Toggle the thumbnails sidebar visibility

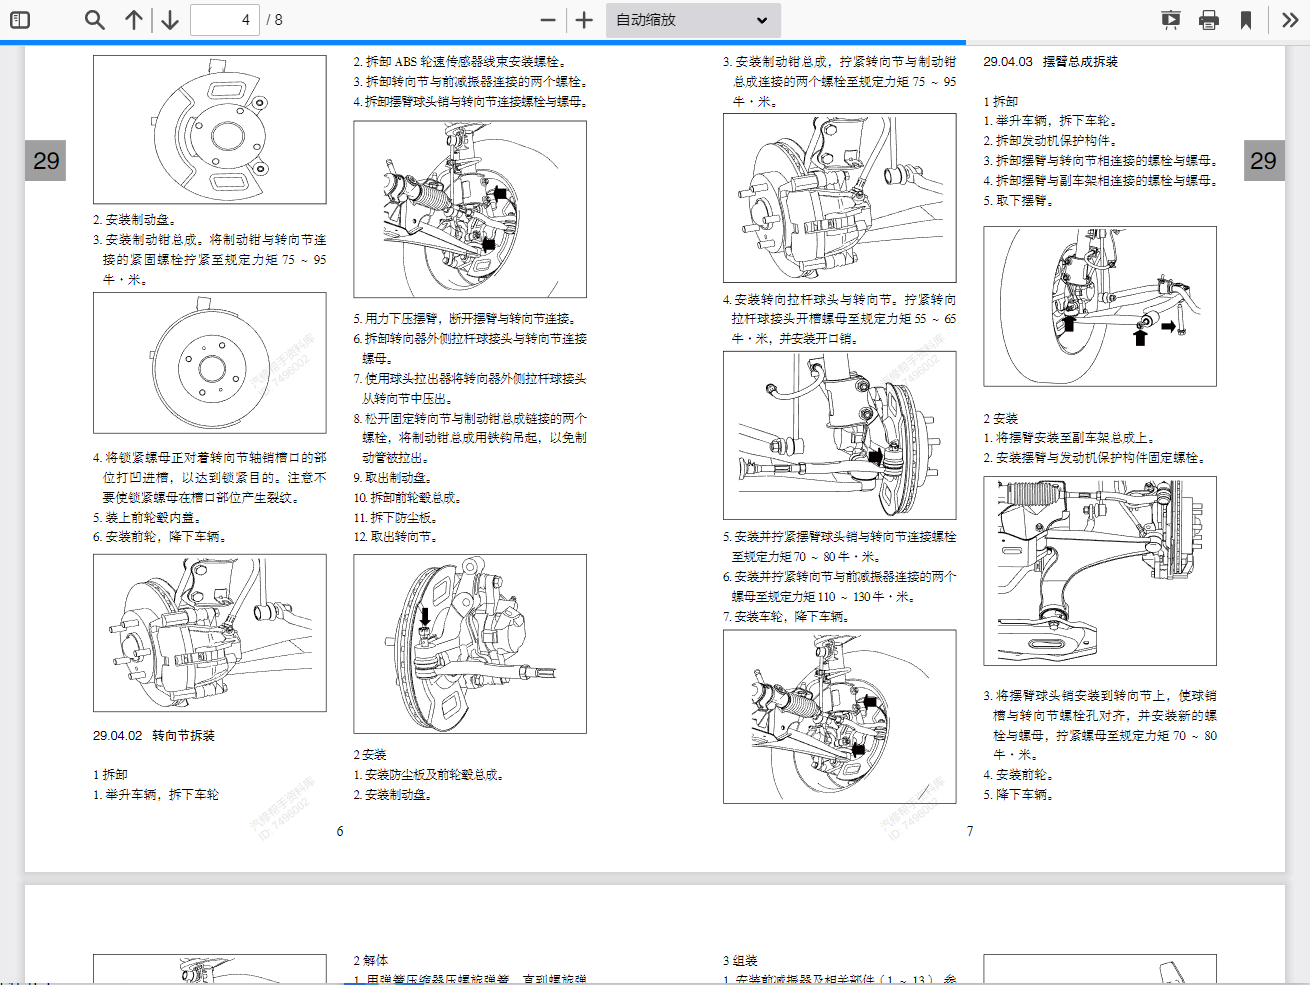click(x=19, y=19)
